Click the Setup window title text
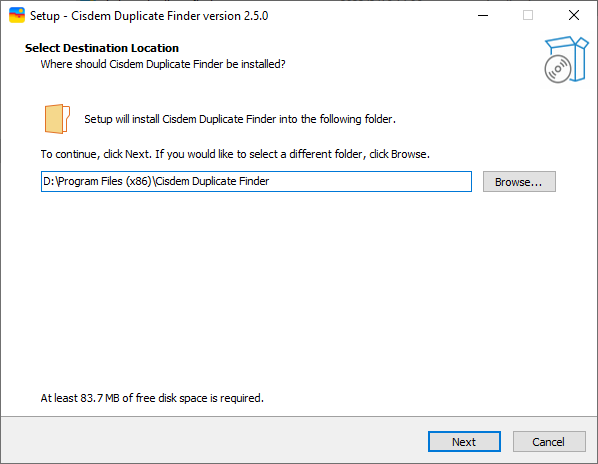This screenshot has width=598, height=464. click(149, 16)
